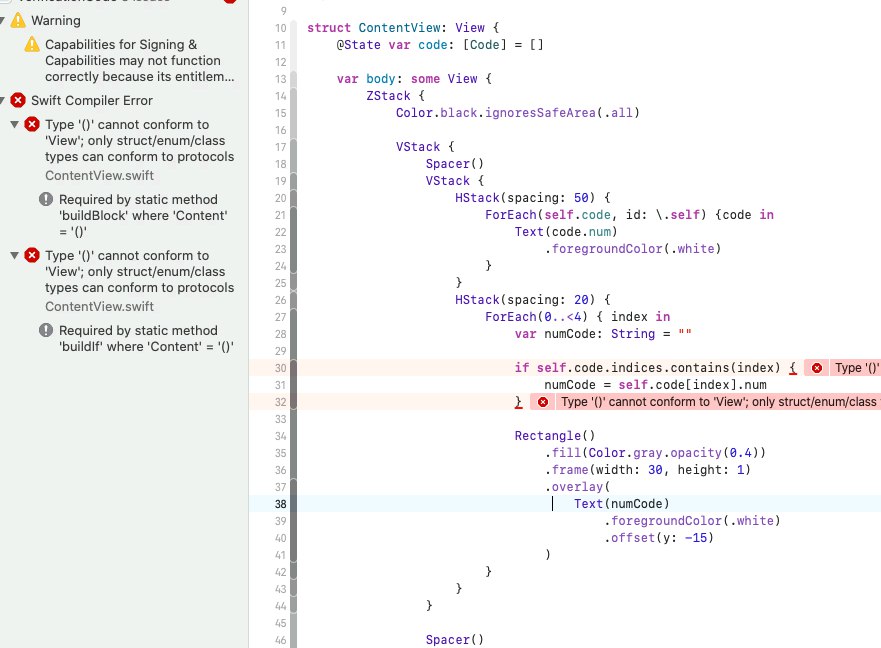Select 'Required by static method buildBlock' note
This screenshot has height=648, width=881.
(143, 215)
